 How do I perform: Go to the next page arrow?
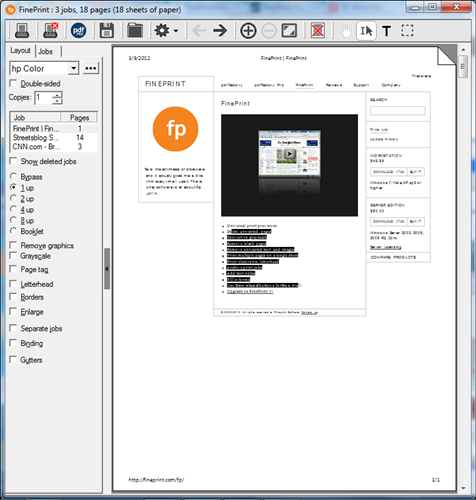click(220, 31)
